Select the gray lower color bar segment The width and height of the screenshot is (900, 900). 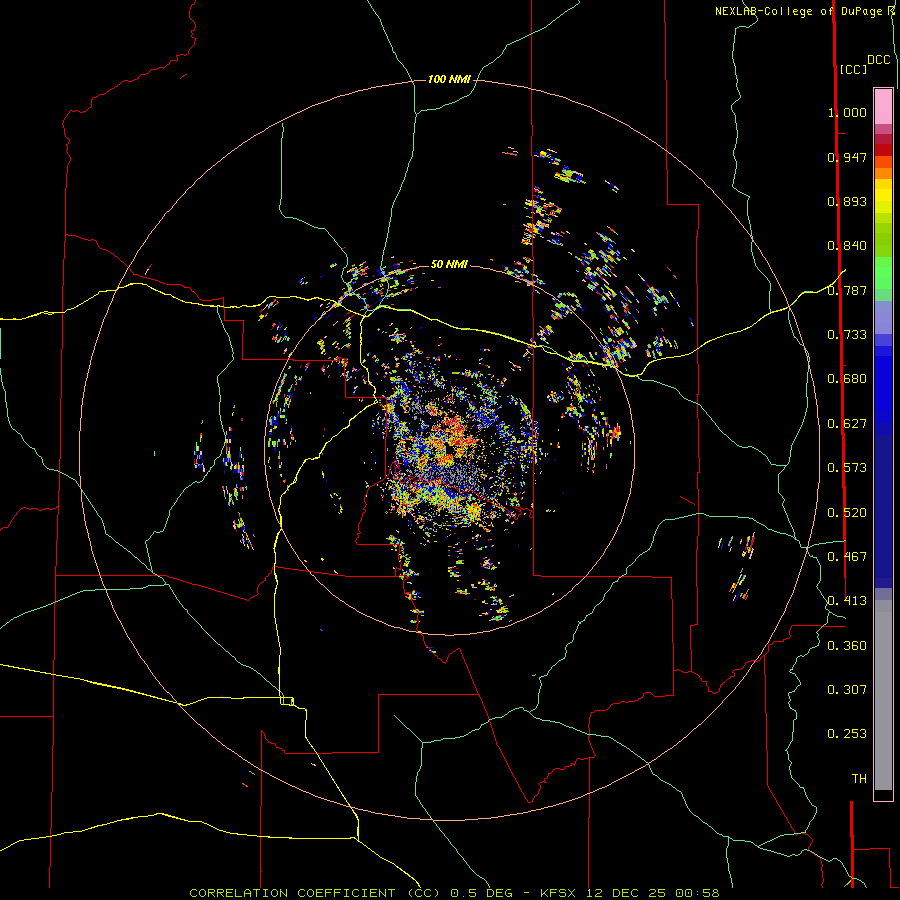883,695
